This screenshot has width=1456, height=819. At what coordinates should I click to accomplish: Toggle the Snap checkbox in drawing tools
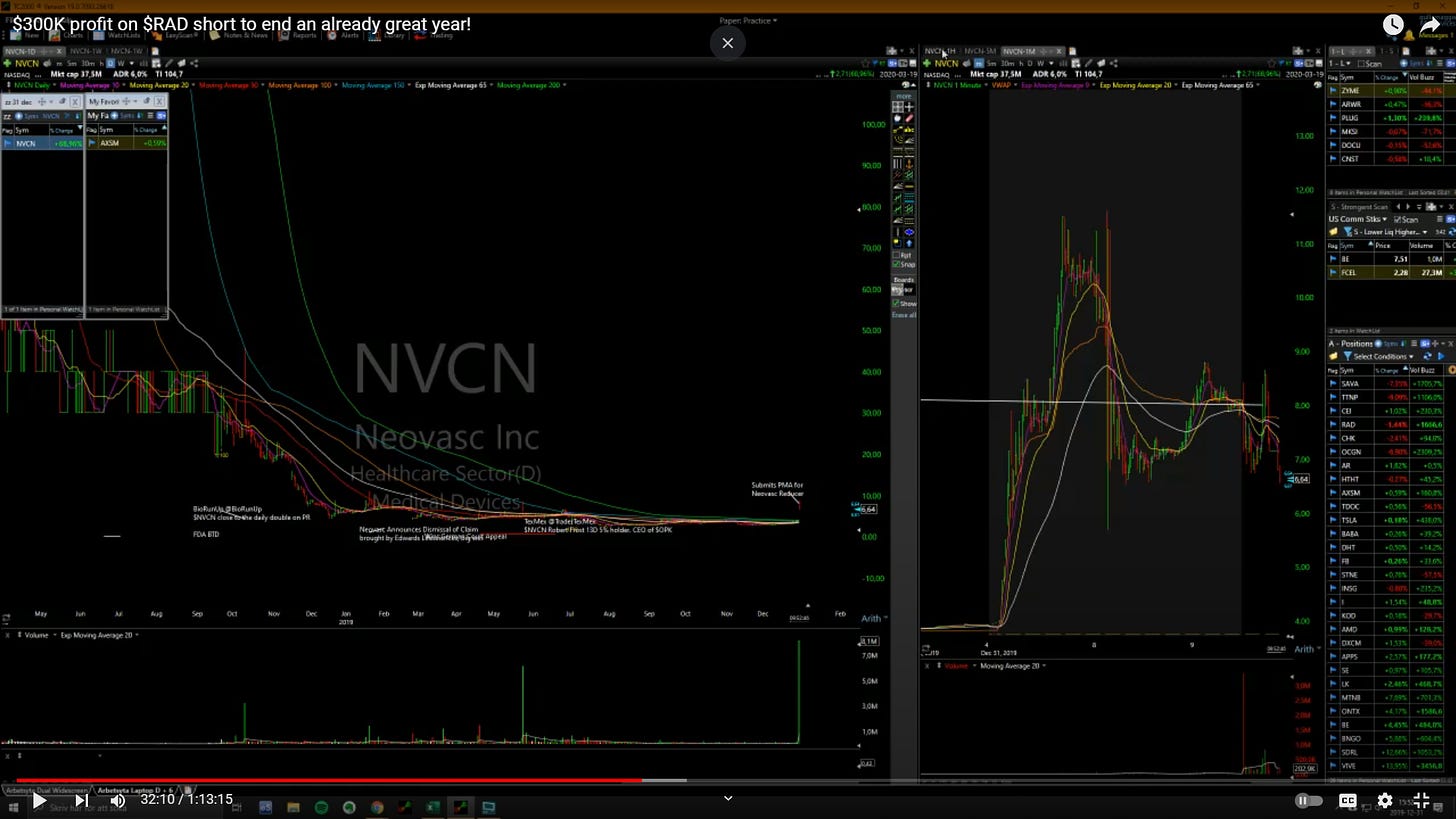[897, 265]
